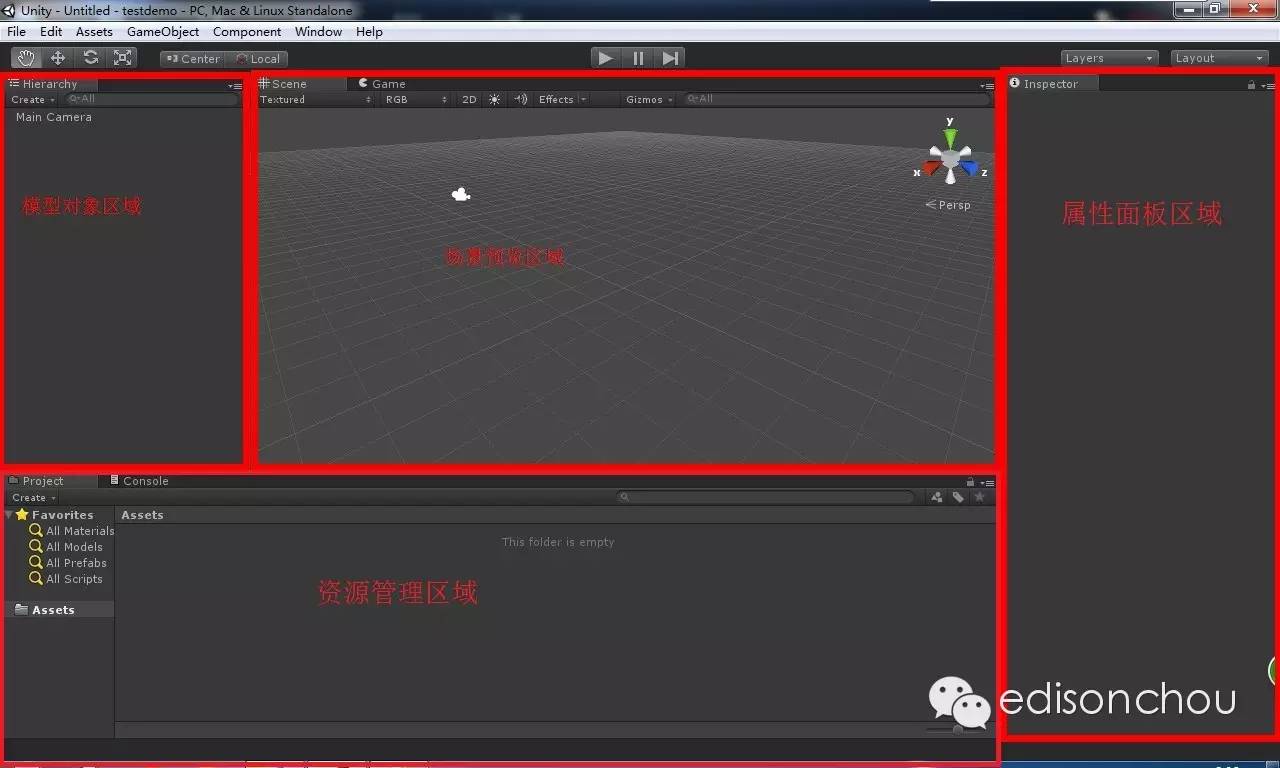Screen dimensions: 1280x768
Task: Click All Prefabs favorite search
Action: tap(76, 563)
